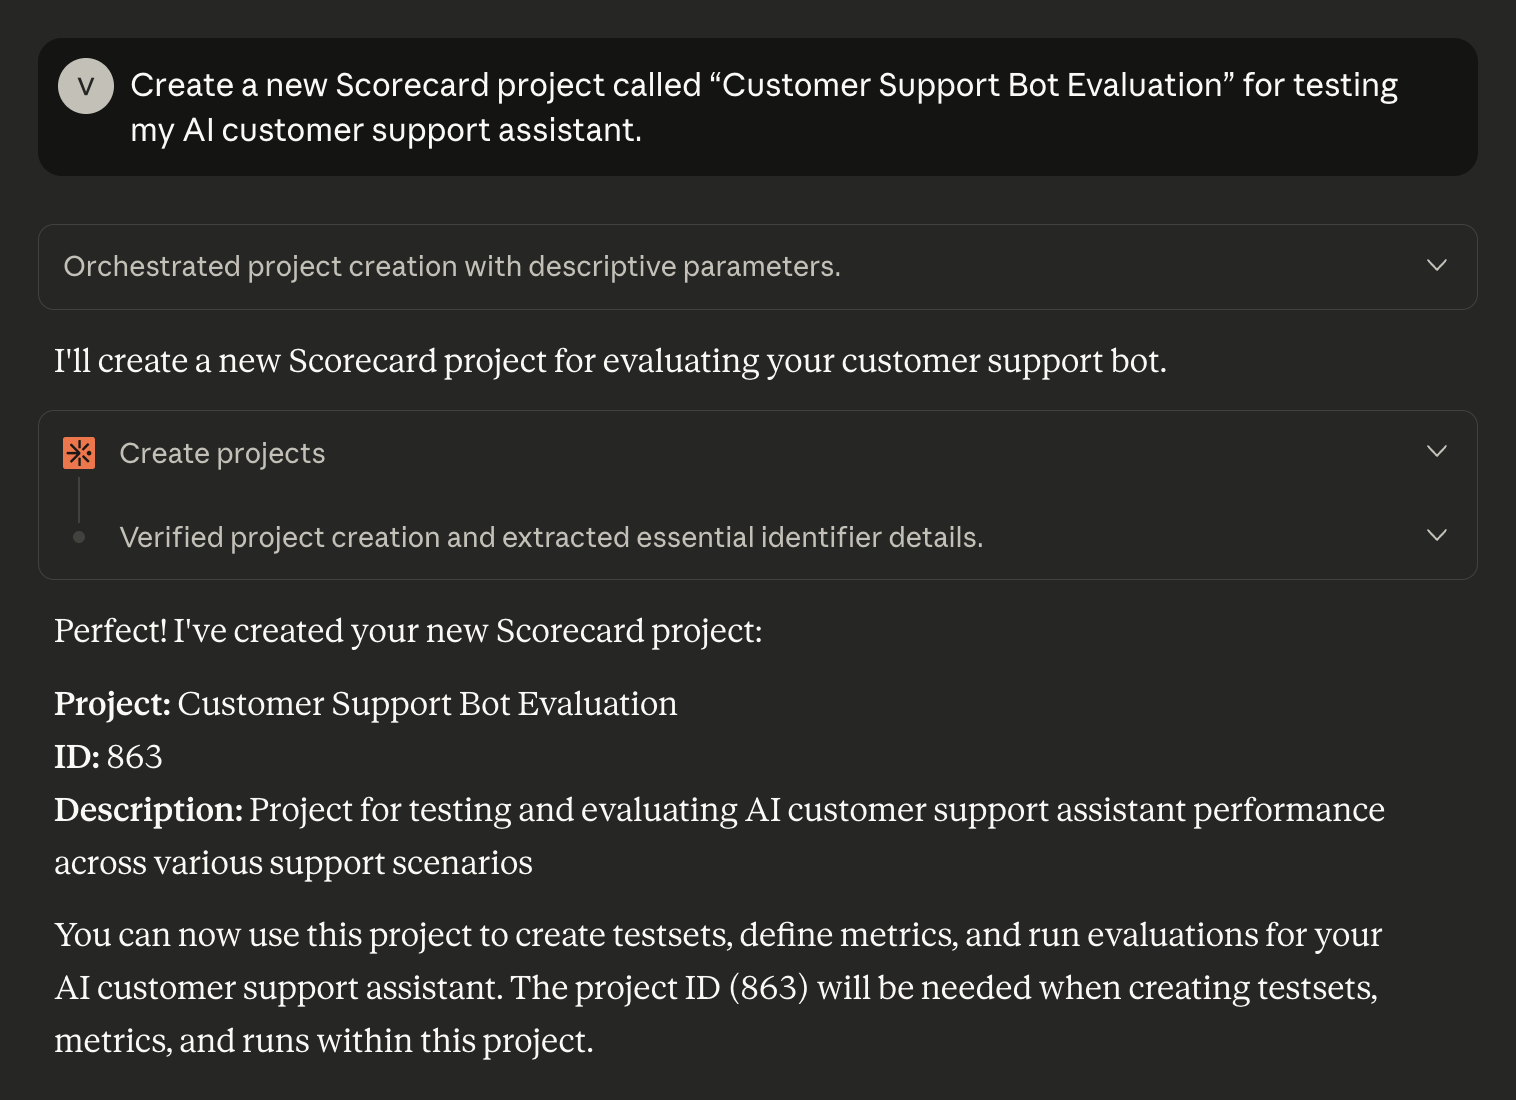Click the "V" user avatar icon
The height and width of the screenshot is (1100, 1516).
[86, 86]
